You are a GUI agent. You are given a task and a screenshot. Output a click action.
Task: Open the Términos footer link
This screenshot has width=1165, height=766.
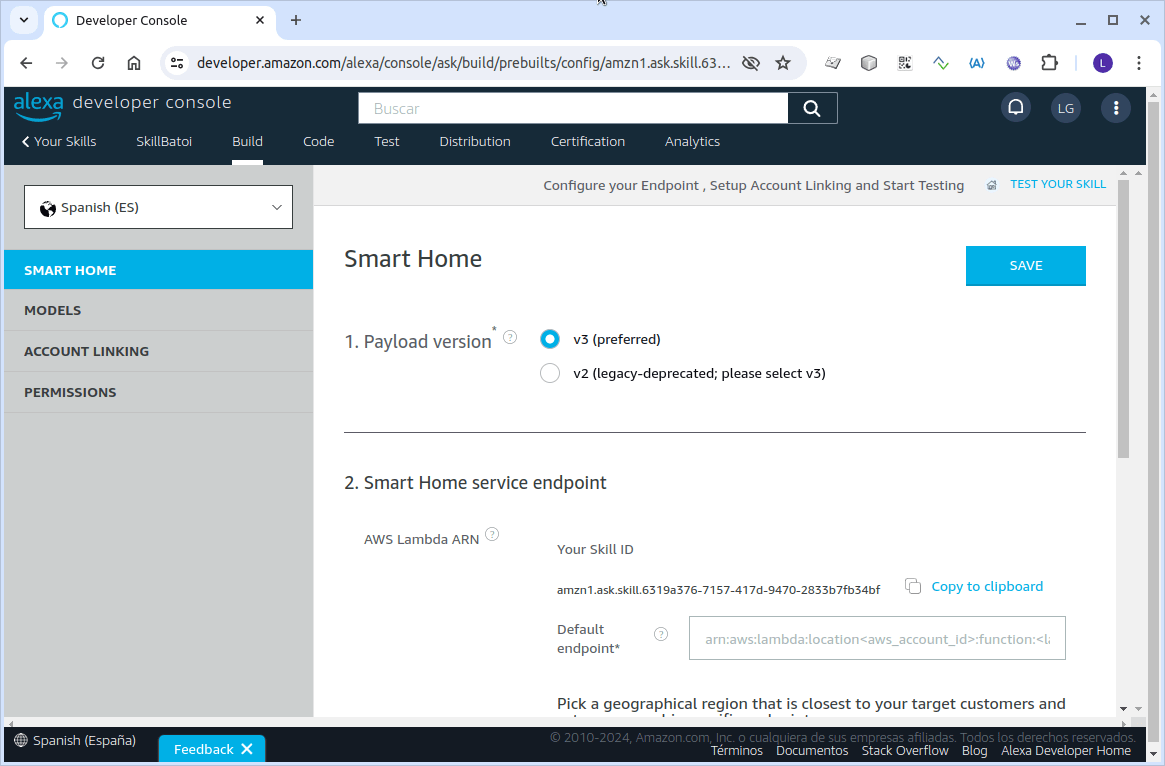click(736, 750)
